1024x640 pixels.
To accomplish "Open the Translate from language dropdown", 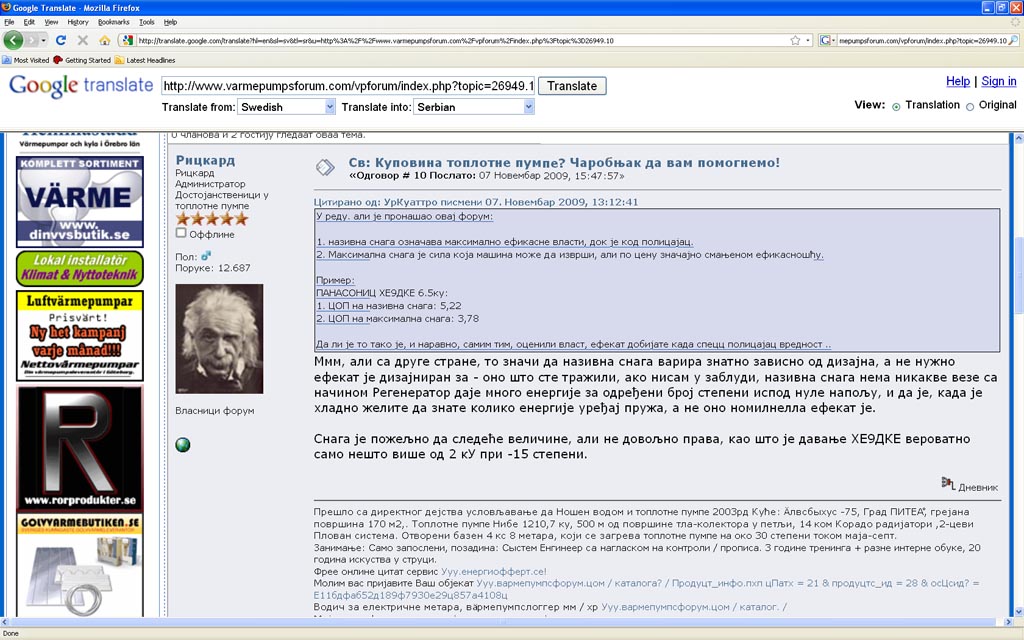I will 286,107.
